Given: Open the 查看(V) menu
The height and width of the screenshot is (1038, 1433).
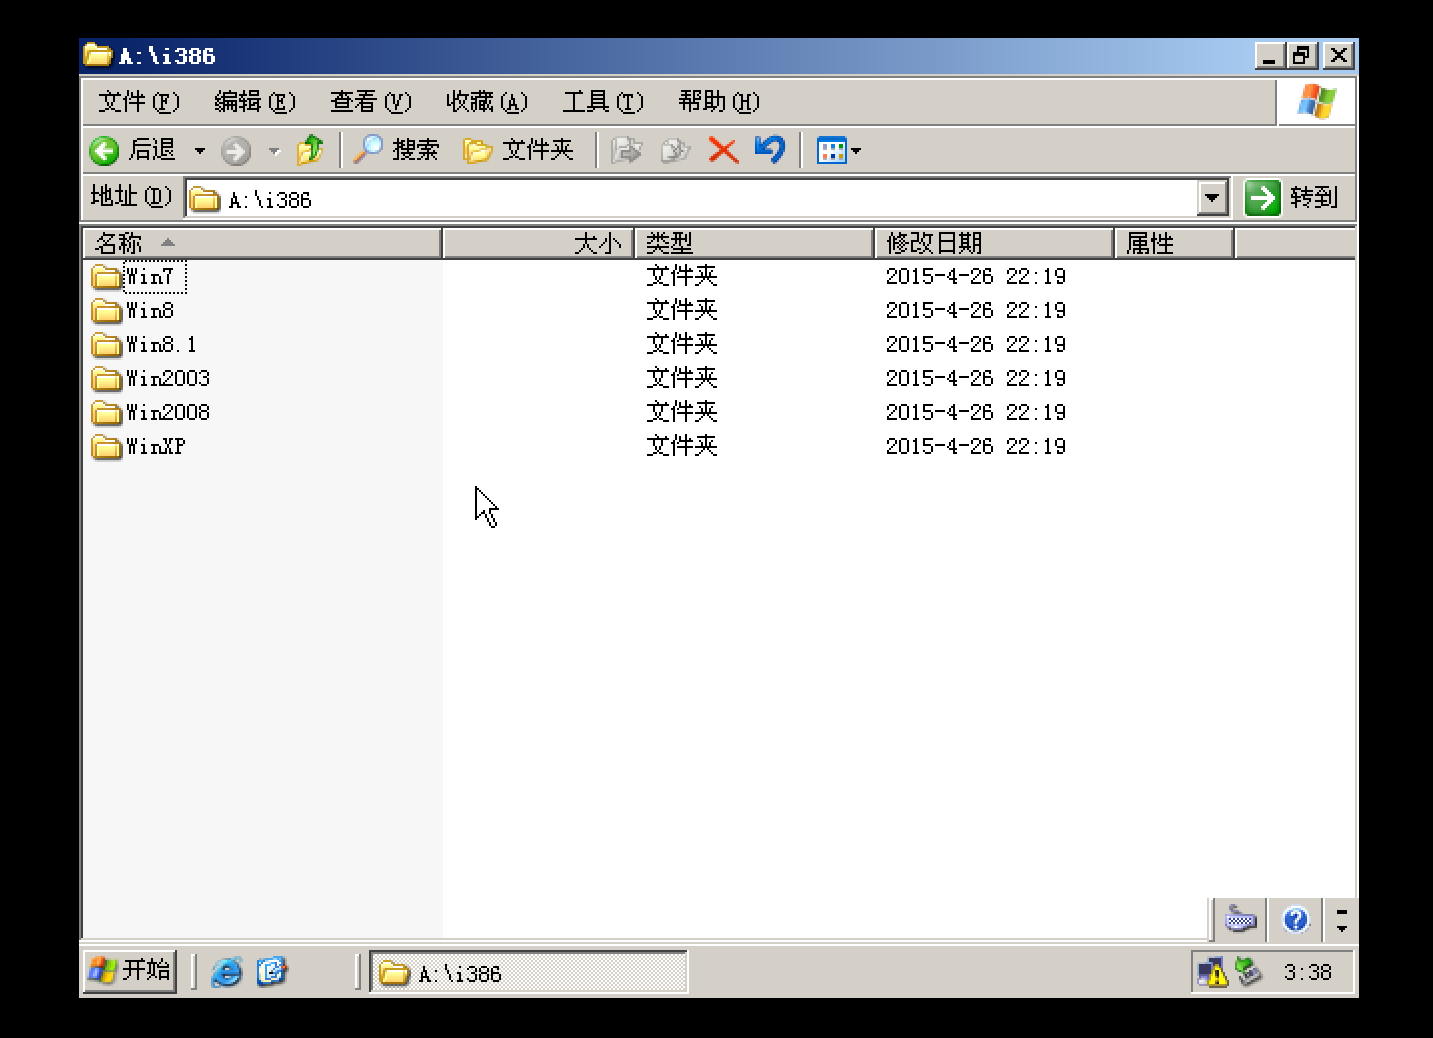Looking at the screenshot, I should [371, 102].
